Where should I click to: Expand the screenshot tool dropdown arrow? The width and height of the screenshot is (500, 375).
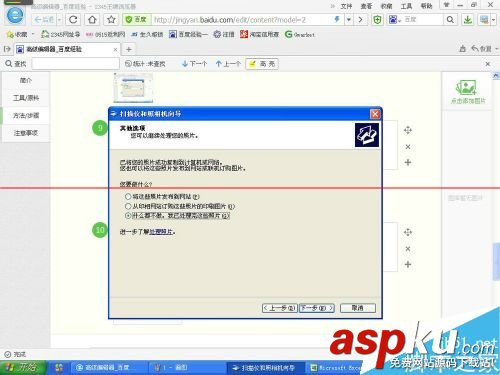pyautogui.click(x=494, y=20)
